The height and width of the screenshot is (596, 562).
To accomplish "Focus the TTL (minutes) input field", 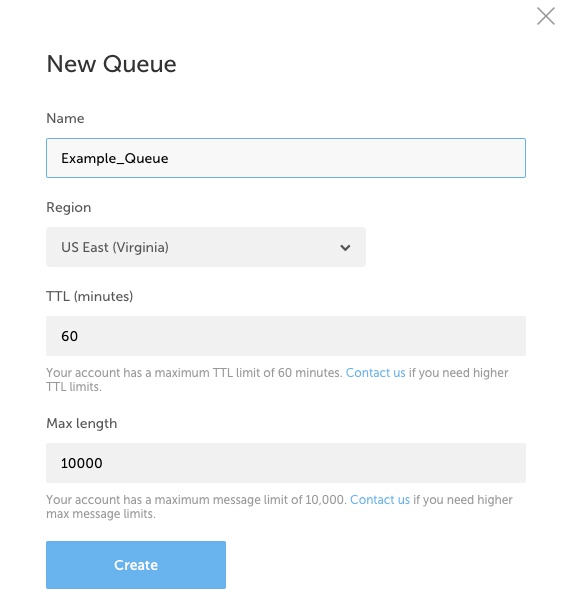I will coord(286,336).
